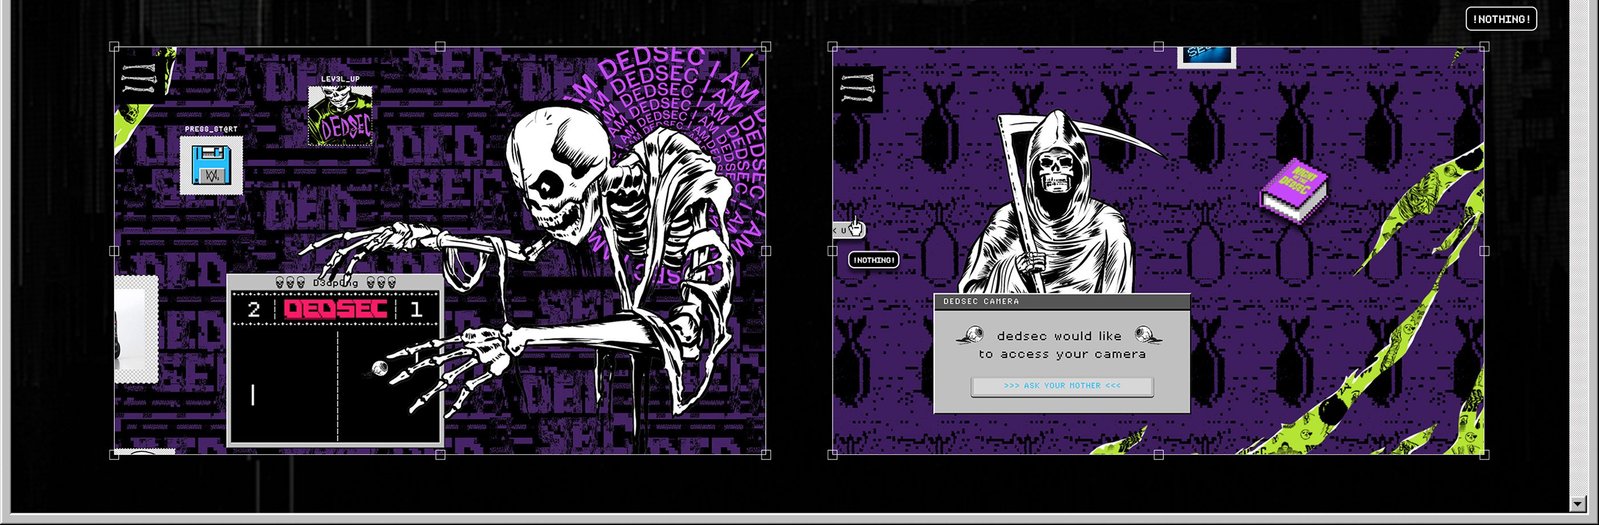Open the bones menu icon in the grim reaper image

[859, 90]
